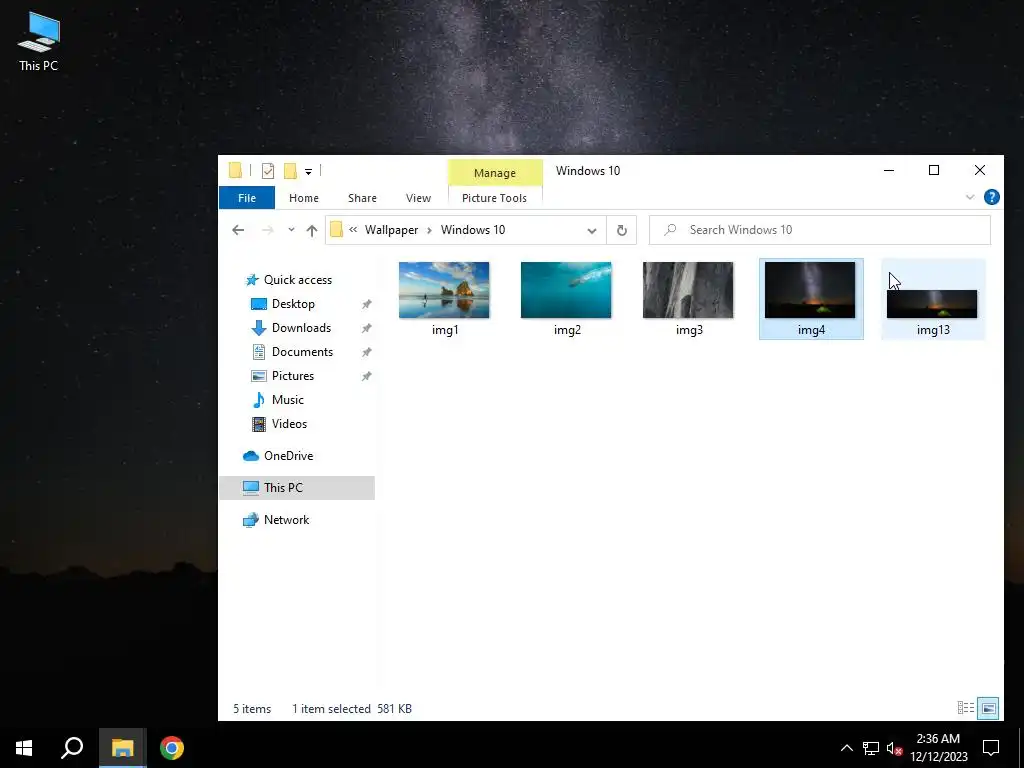The width and height of the screenshot is (1024, 768).
Task: Open Desktop in navigation pane
Action: (x=293, y=304)
